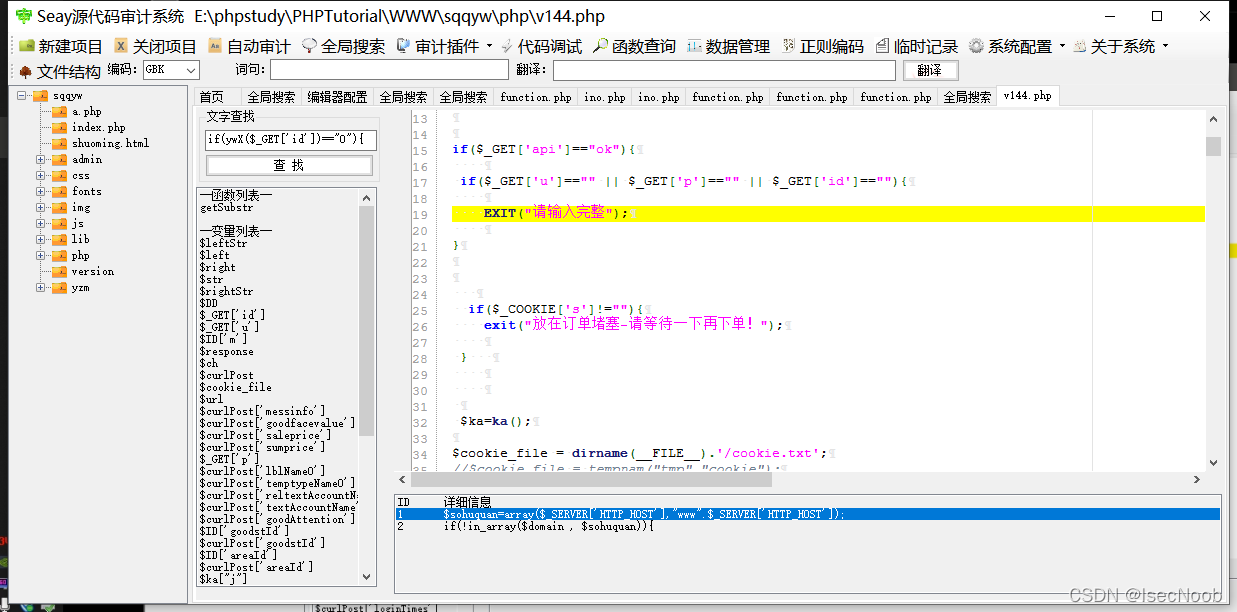Click the code editor horizontal scrollbar
Viewport: 1237px width, 612px height.
pos(591,479)
